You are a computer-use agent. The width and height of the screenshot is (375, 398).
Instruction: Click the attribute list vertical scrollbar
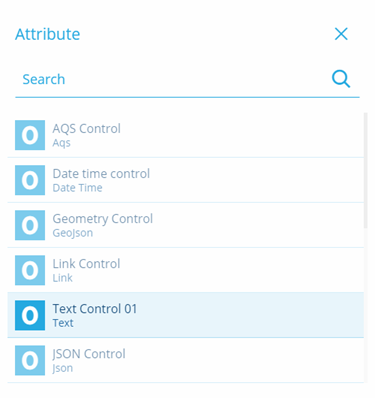click(365, 171)
